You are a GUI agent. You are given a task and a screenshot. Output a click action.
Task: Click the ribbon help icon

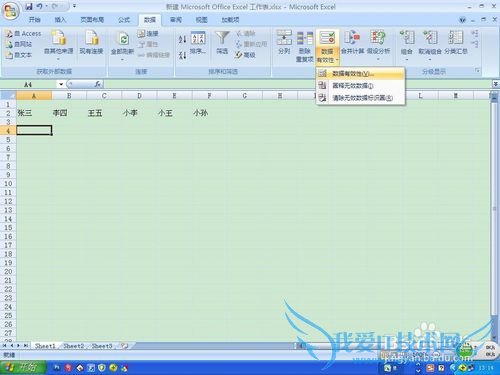[462, 20]
